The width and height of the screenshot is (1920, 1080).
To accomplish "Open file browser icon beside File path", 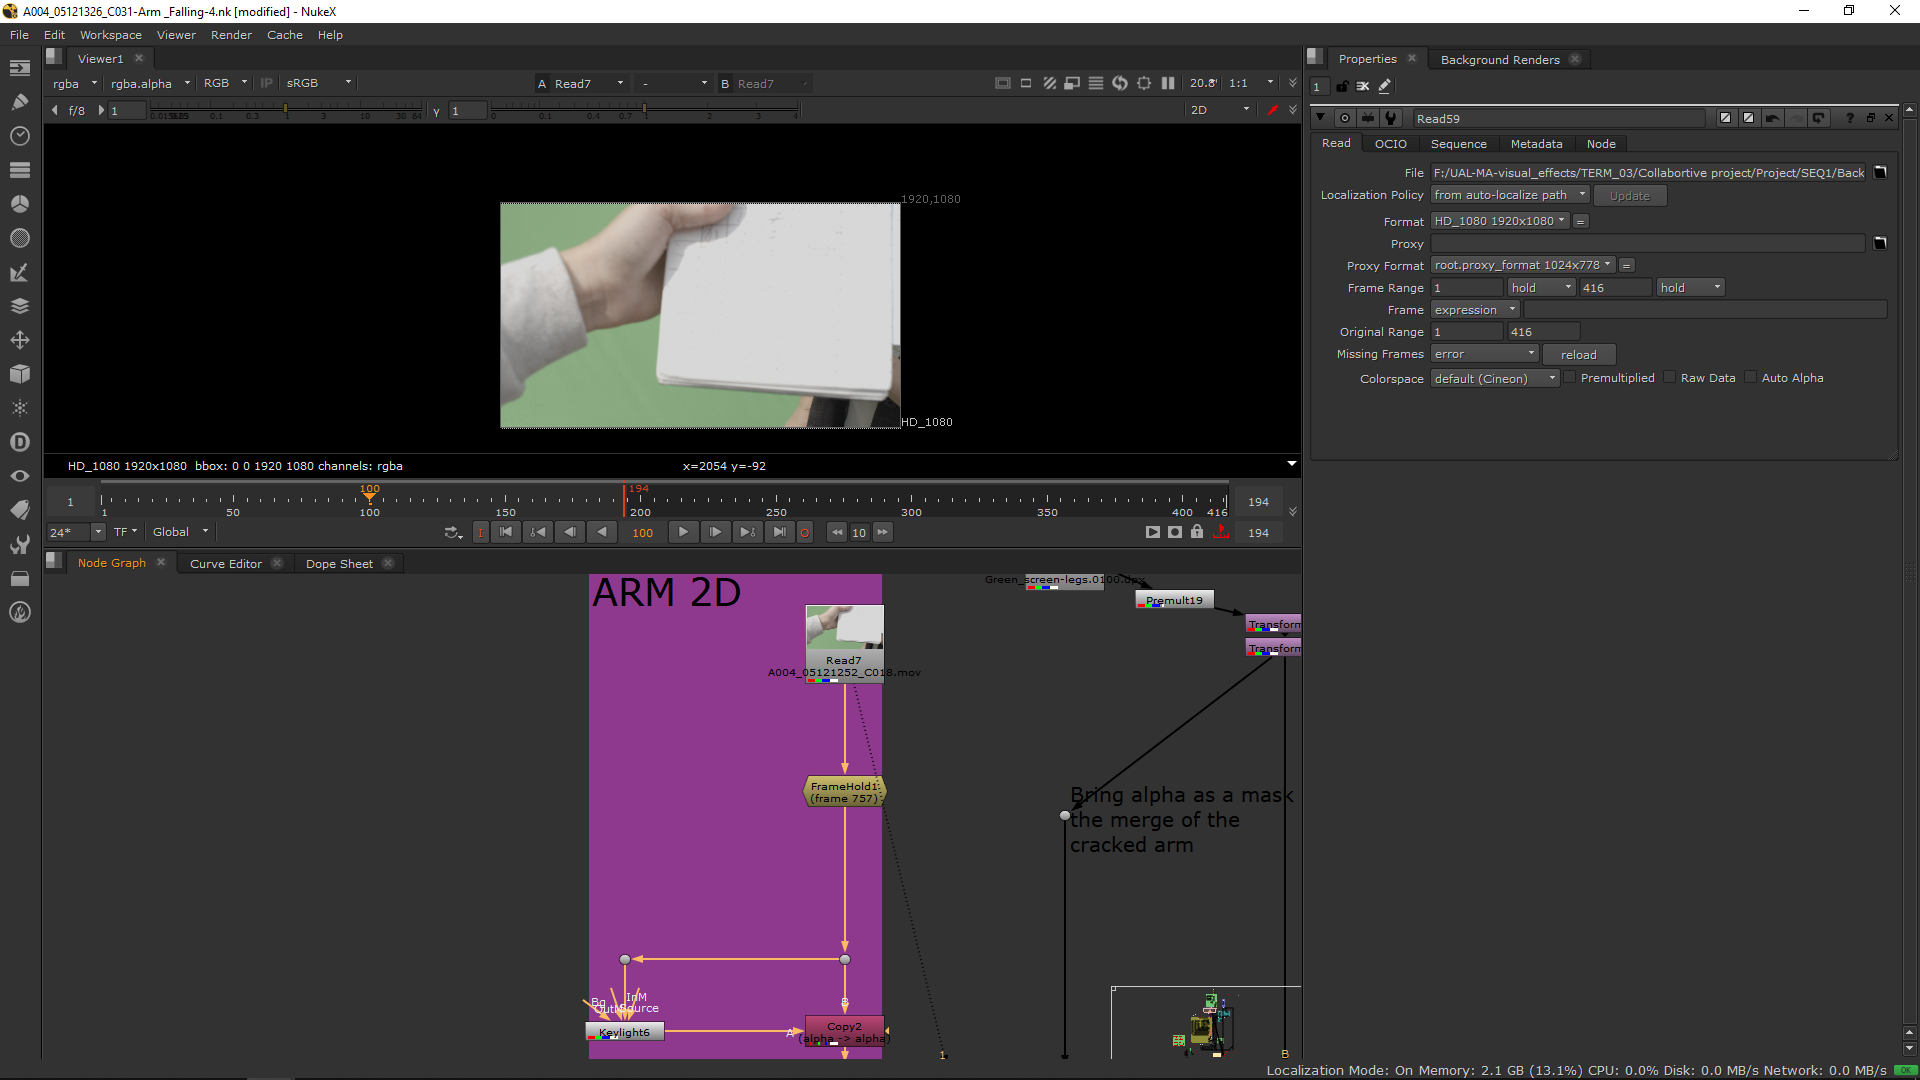I will 1880,172.
